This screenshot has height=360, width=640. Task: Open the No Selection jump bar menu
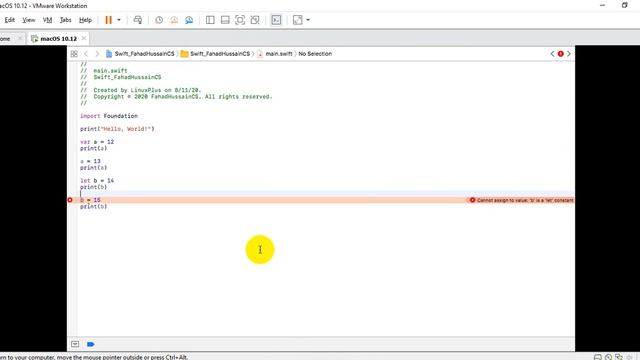[315, 53]
